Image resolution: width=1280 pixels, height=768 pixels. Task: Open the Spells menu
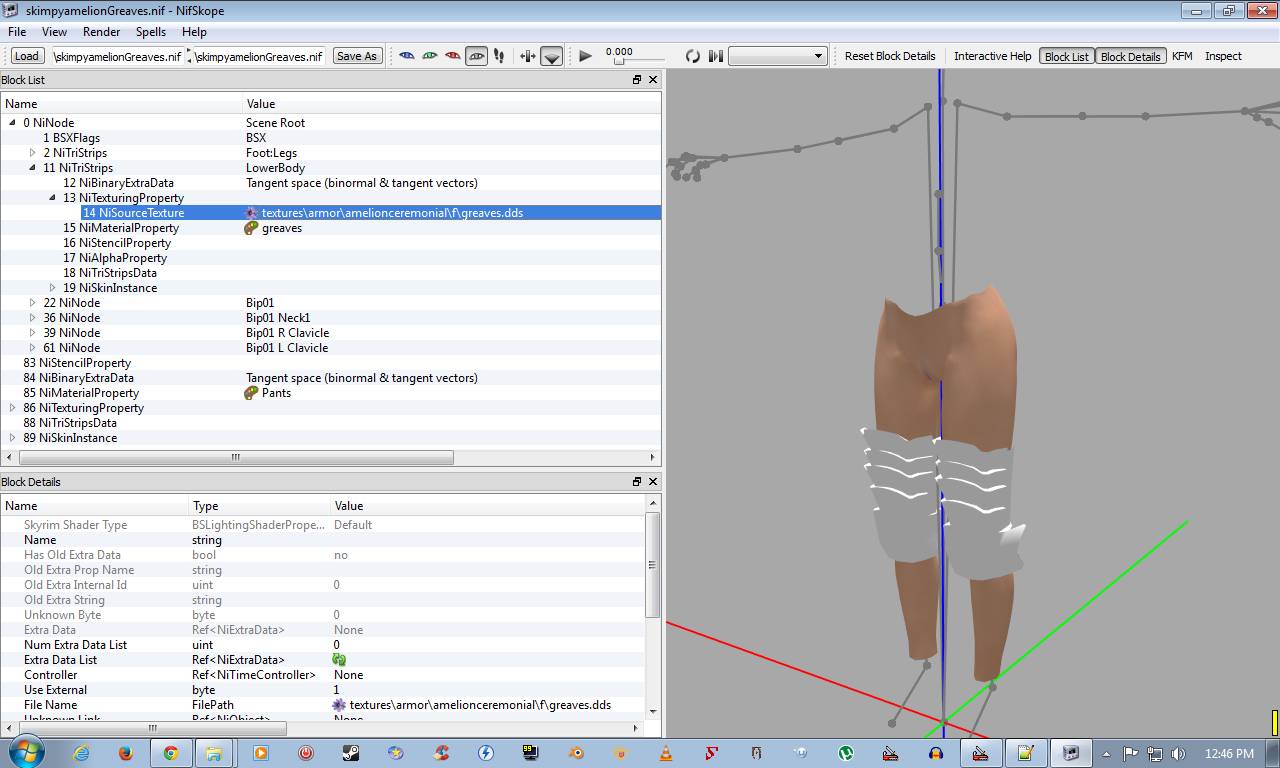coord(151,32)
